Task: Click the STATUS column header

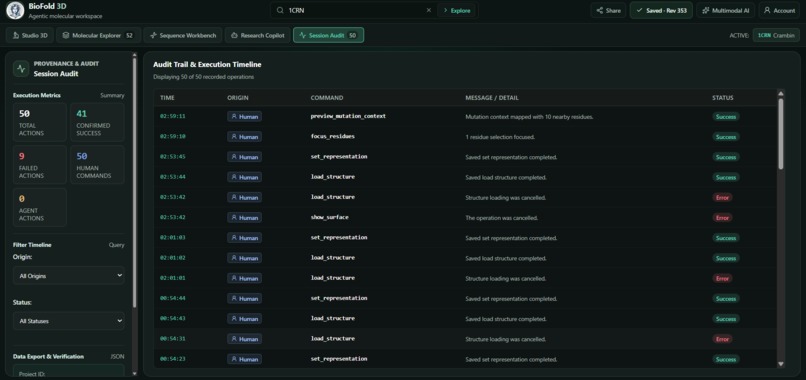Action: pyautogui.click(x=722, y=98)
